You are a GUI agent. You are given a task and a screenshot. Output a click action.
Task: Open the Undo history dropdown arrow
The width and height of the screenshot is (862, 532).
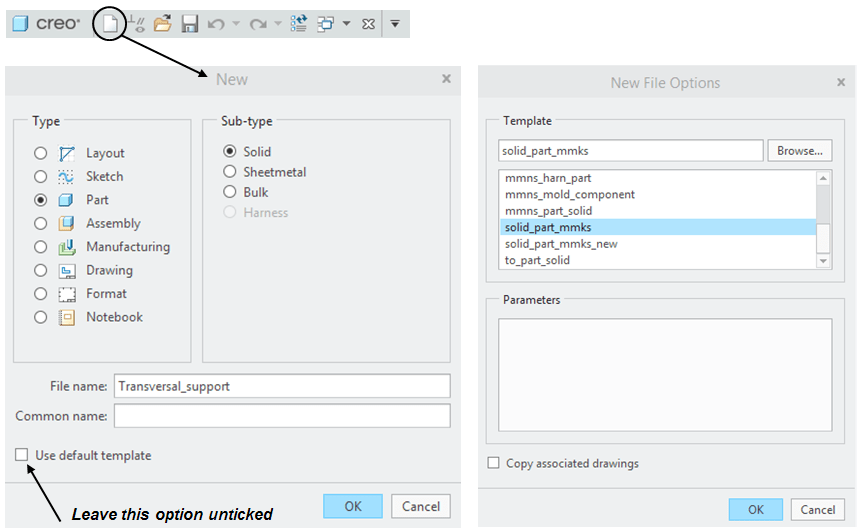236,23
